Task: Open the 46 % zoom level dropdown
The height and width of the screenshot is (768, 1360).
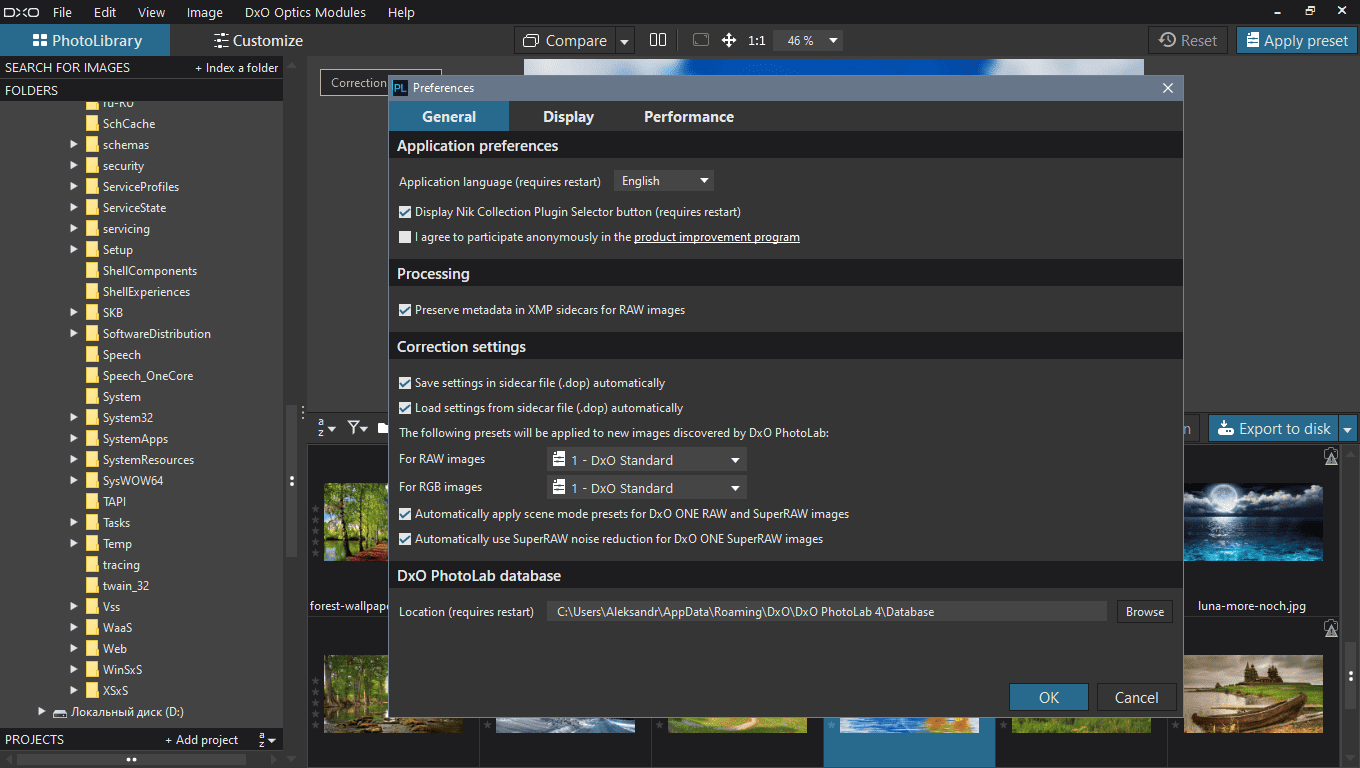Action: (x=808, y=40)
